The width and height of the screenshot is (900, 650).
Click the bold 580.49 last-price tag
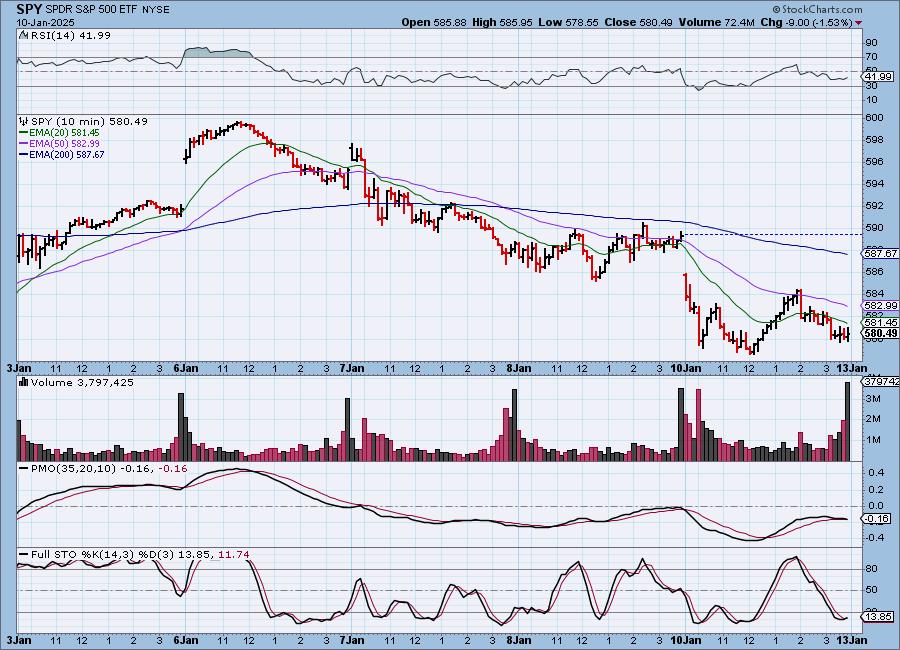tap(880, 333)
